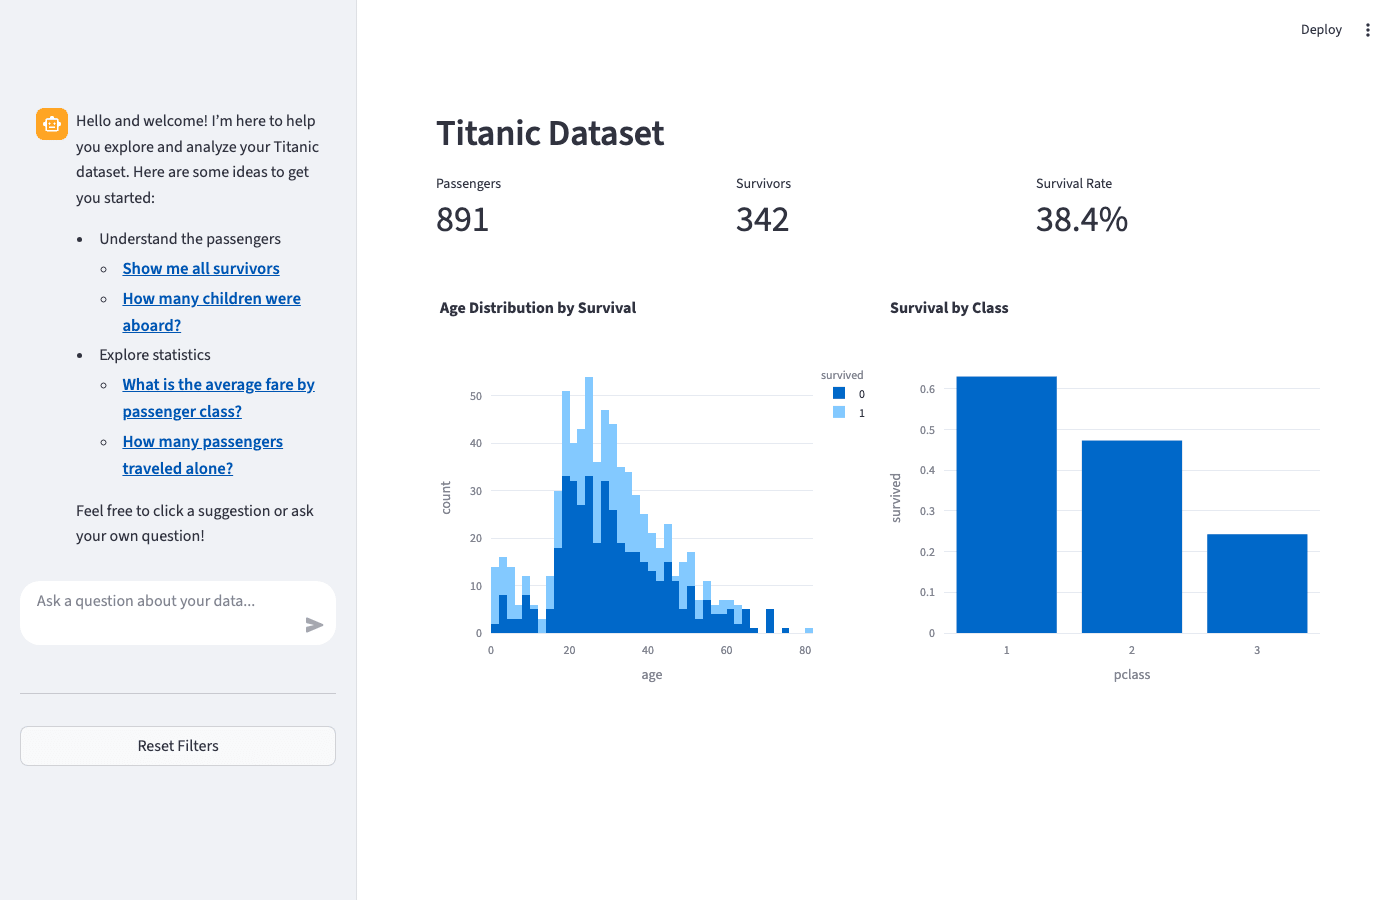
Task: Click the send arrow icon in chat input
Action: tap(314, 625)
